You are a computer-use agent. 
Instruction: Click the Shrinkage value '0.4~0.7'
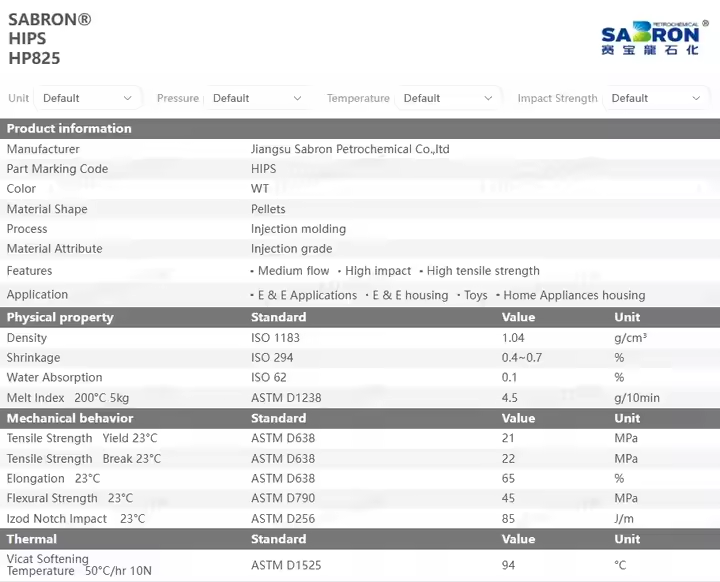point(522,357)
